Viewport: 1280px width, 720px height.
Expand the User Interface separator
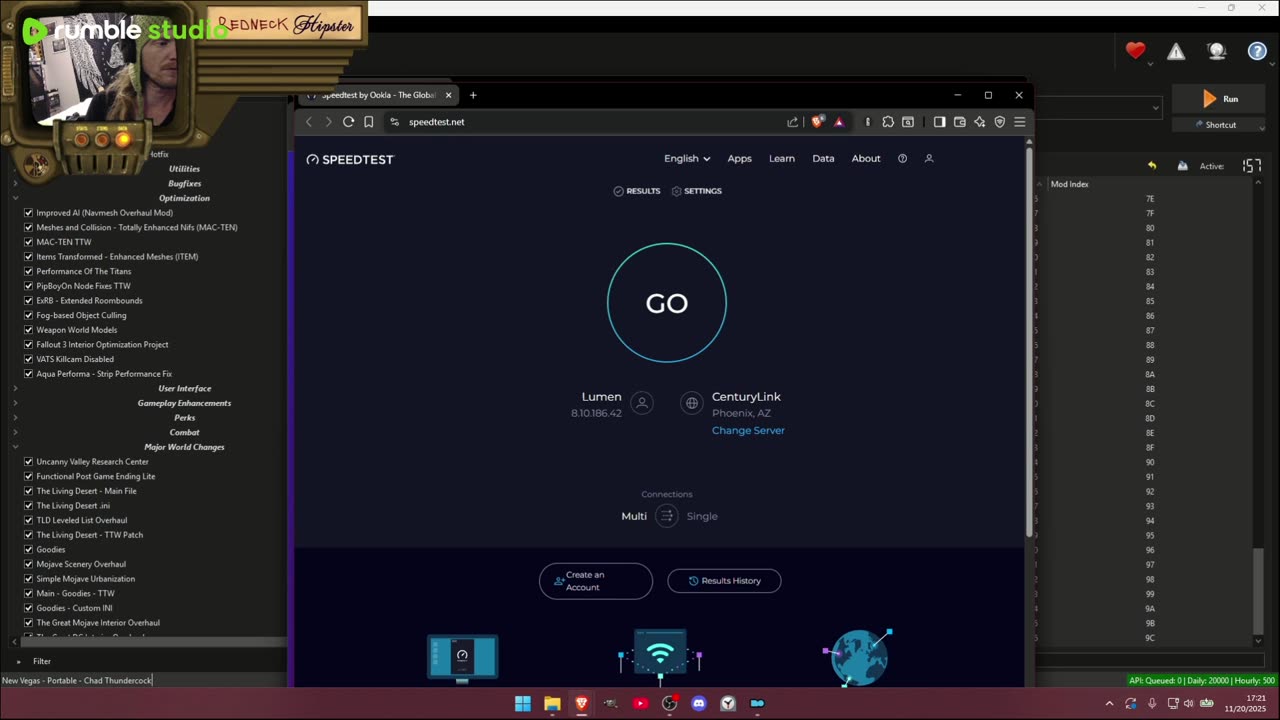coord(15,388)
